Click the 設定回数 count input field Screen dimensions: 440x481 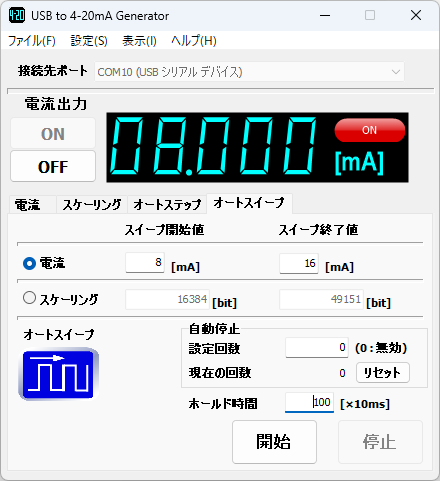[317, 347]
